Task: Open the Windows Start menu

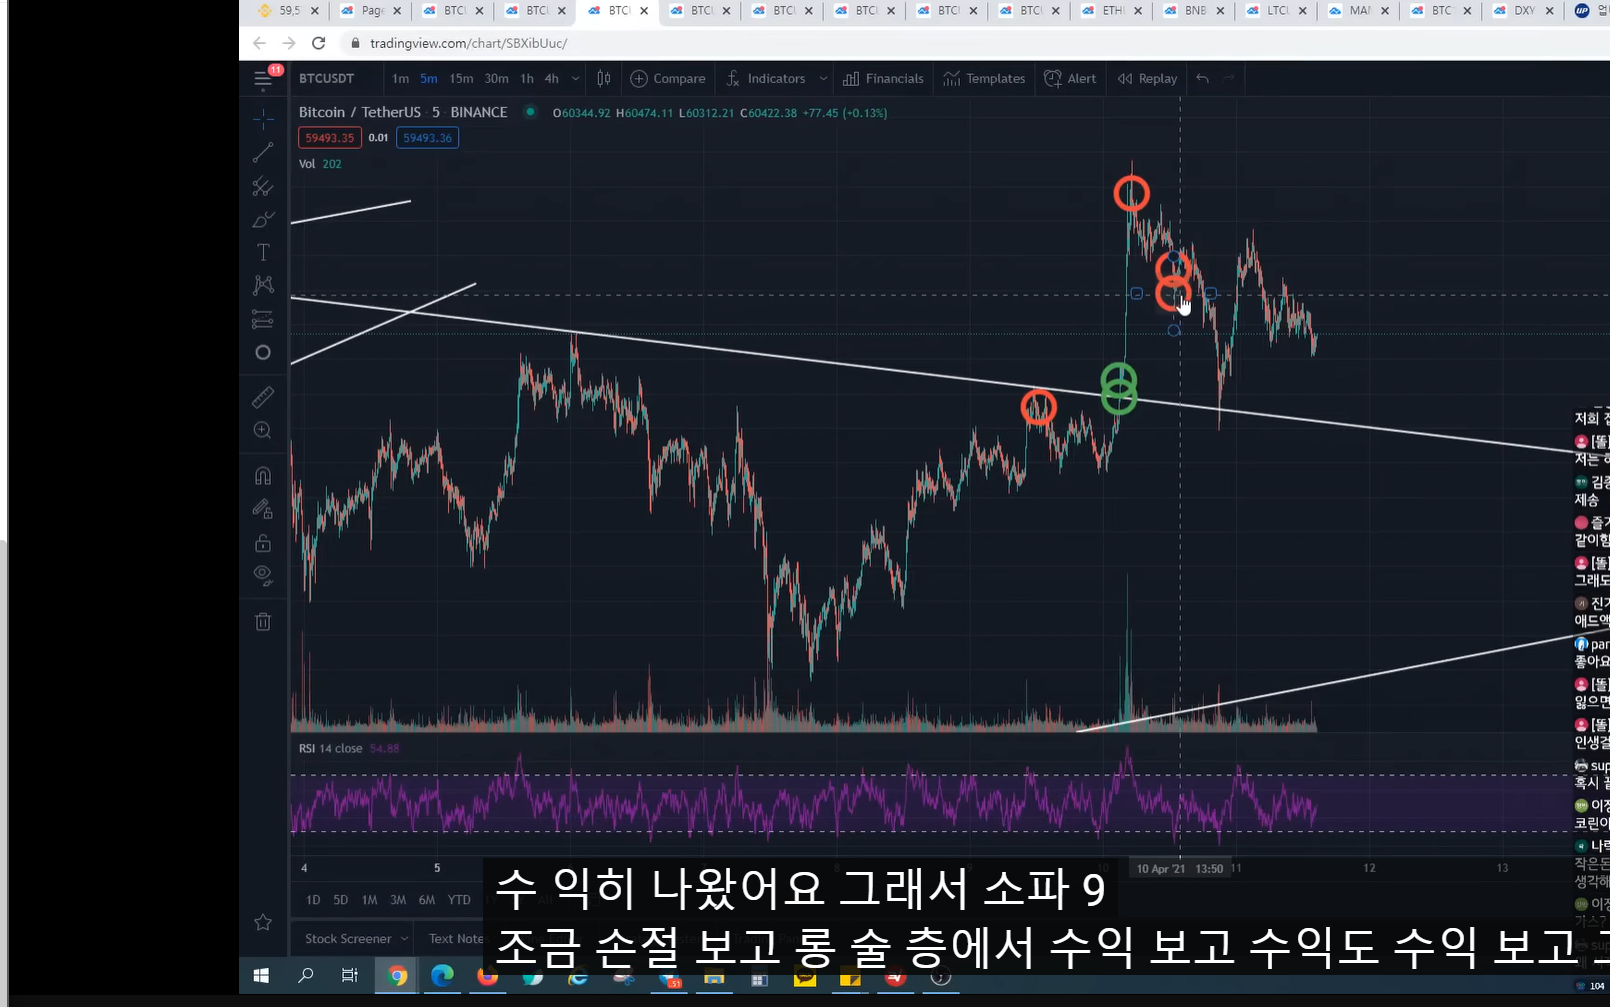Action: coord(261,976)
